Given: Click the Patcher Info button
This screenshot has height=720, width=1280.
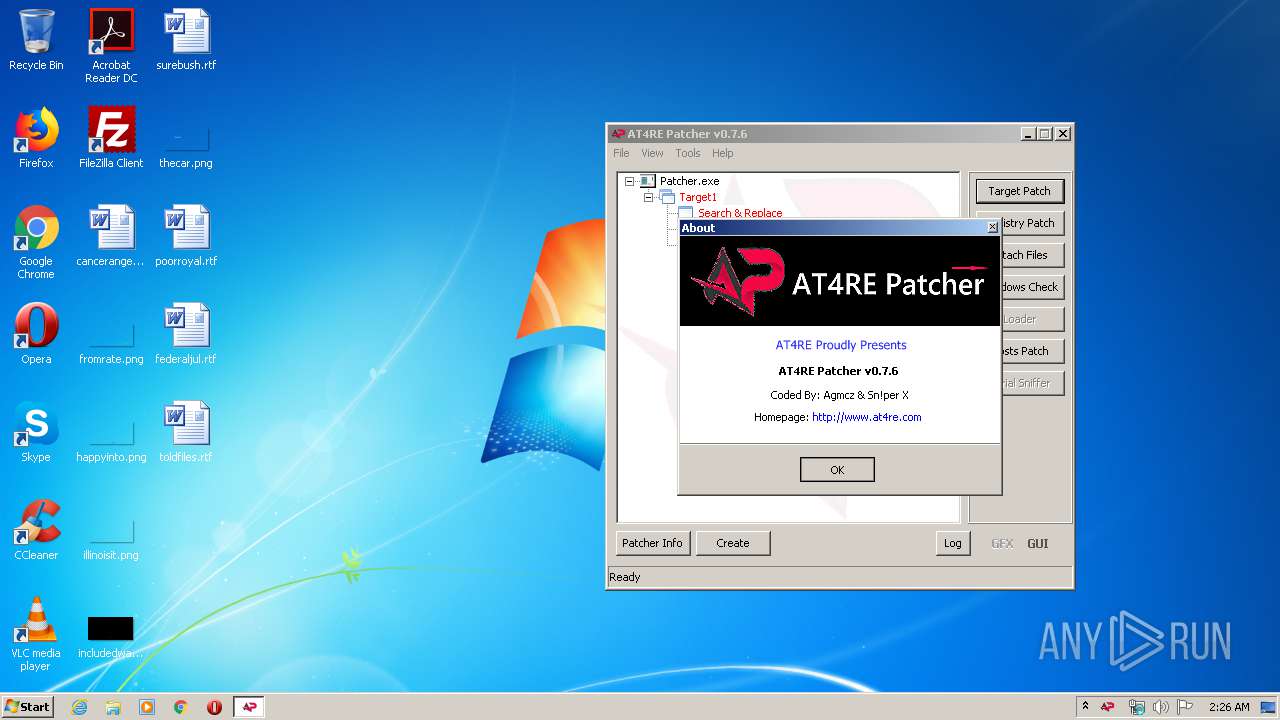Looking at the screenshot, I should 652,543.
